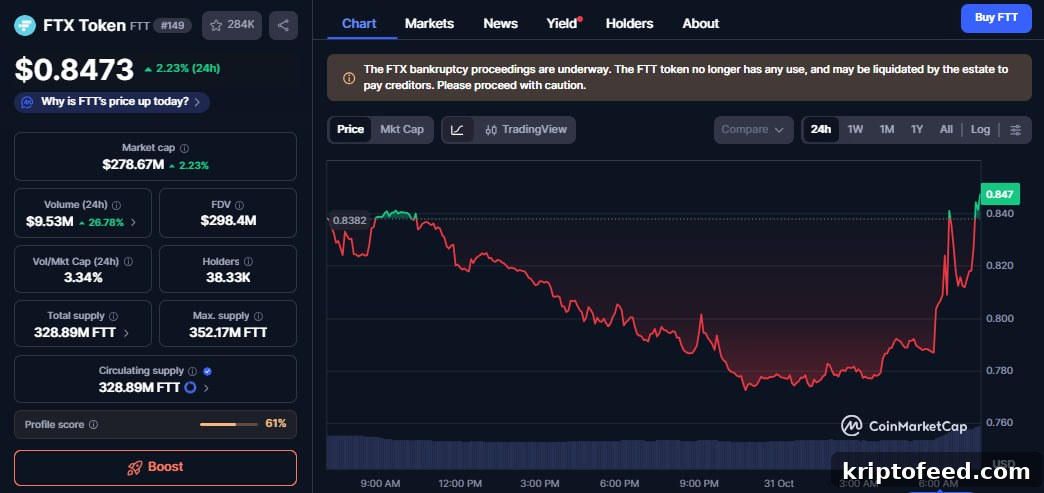Viewport: 1044px width, 493px height.
Task: Click the $0.8473 price value
Action: point(75,69)
